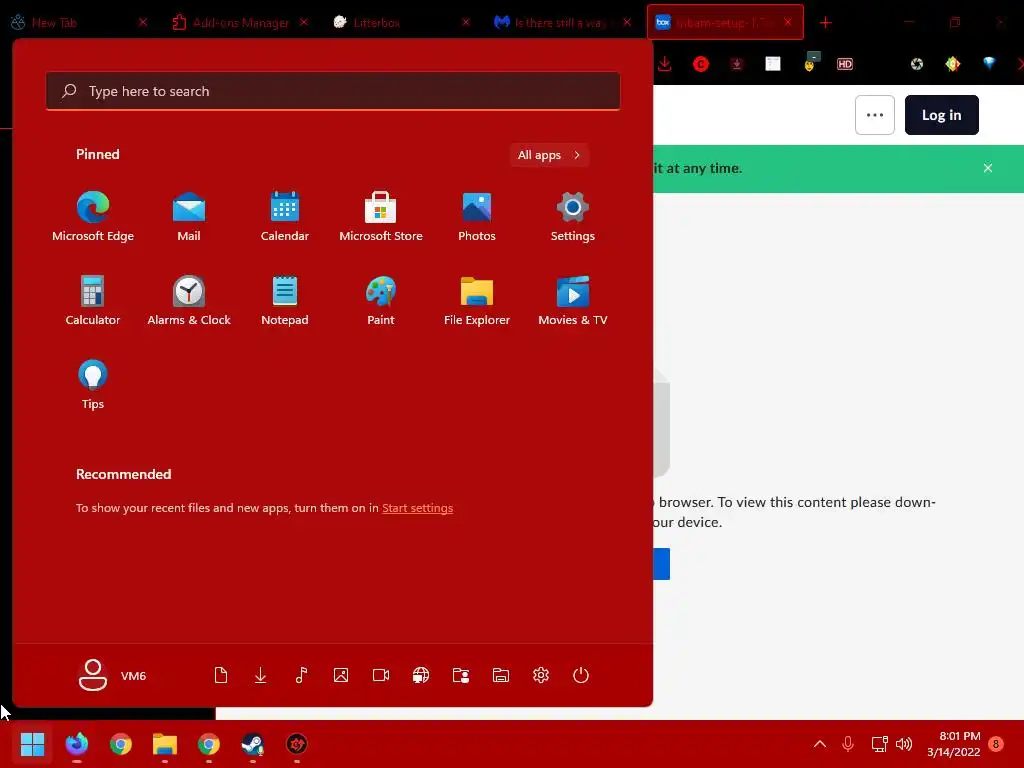This screenshot has height=768, width=1024.
Task: Open the browser Downloads arrow icon
Action: point(665,63)
